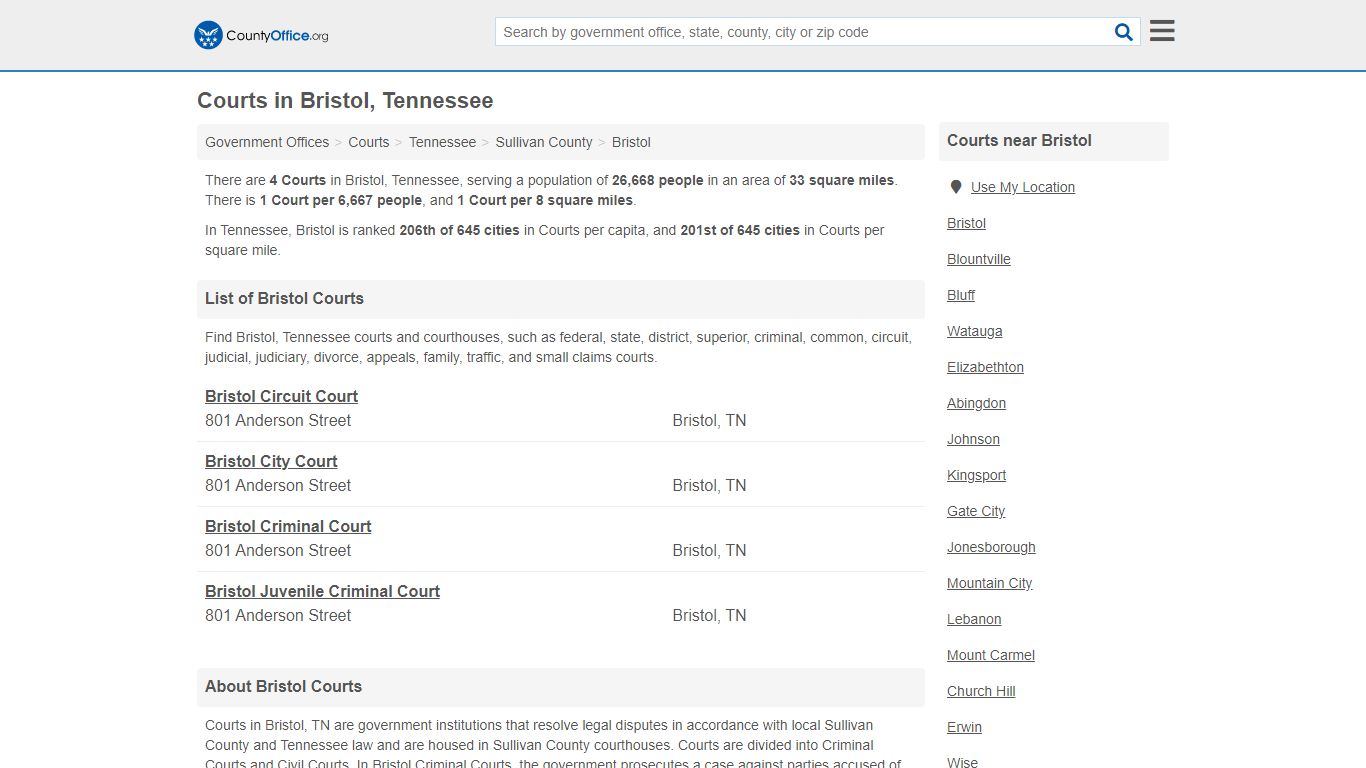1366x768 pixels.
Task: View courts near Mountain City
Action: tap(989, 583)
